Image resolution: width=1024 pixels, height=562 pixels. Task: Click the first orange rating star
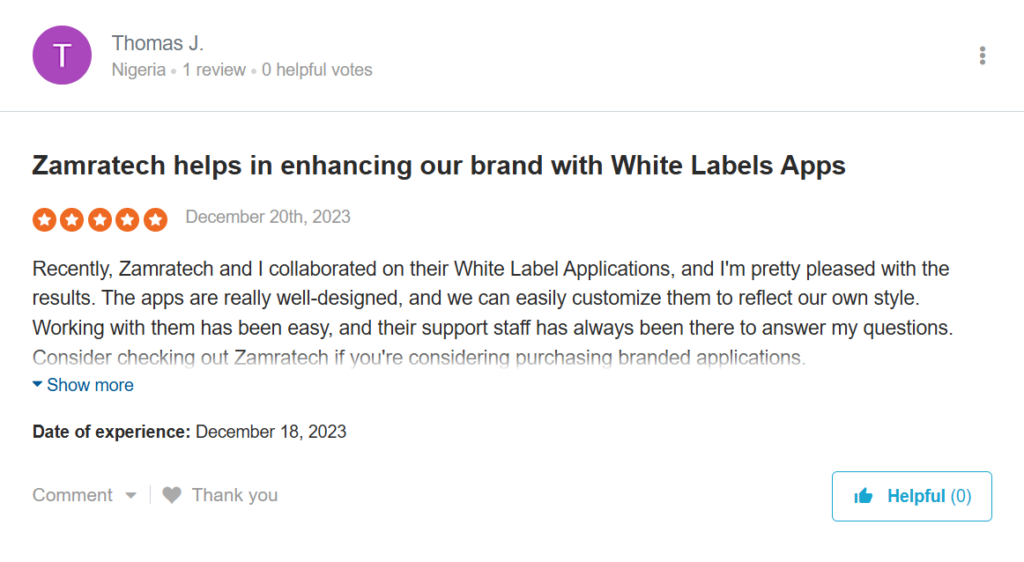[x=44, y=219]
